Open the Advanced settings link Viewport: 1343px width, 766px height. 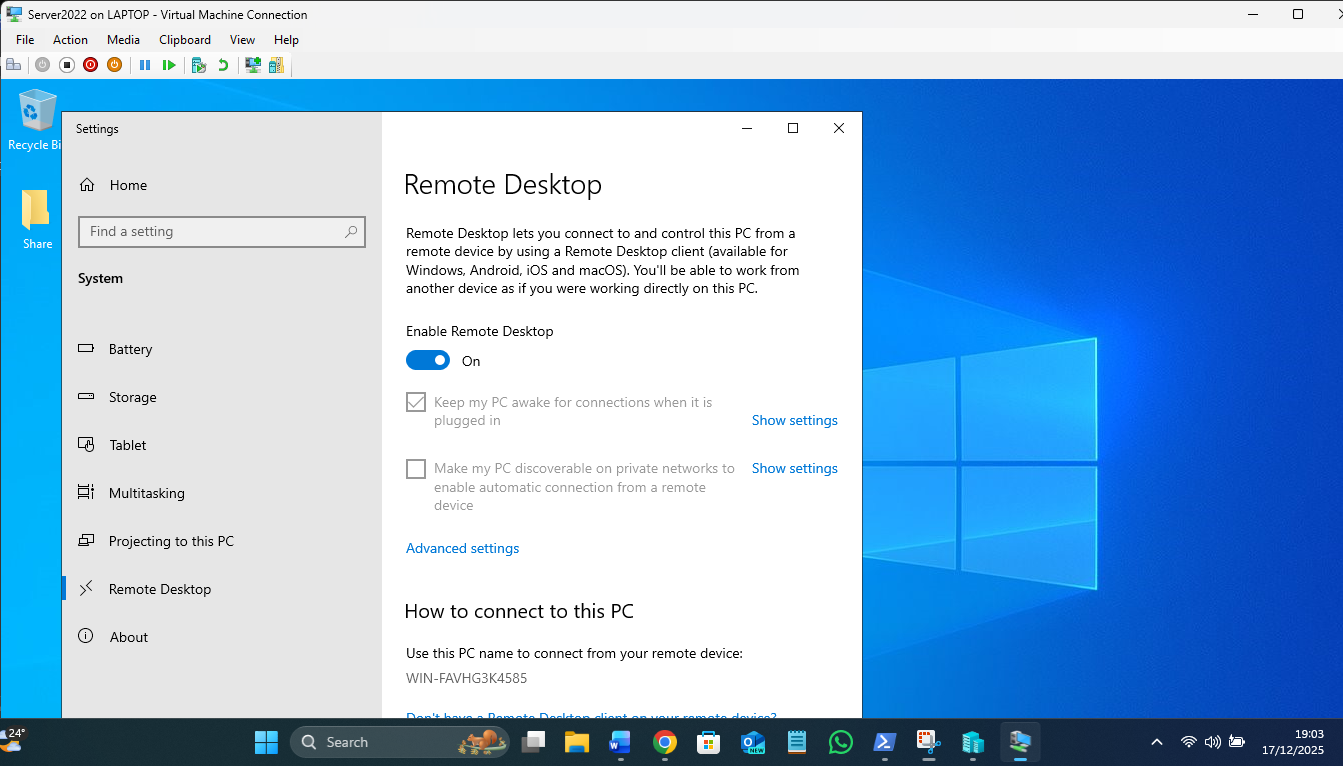[462, 548]
